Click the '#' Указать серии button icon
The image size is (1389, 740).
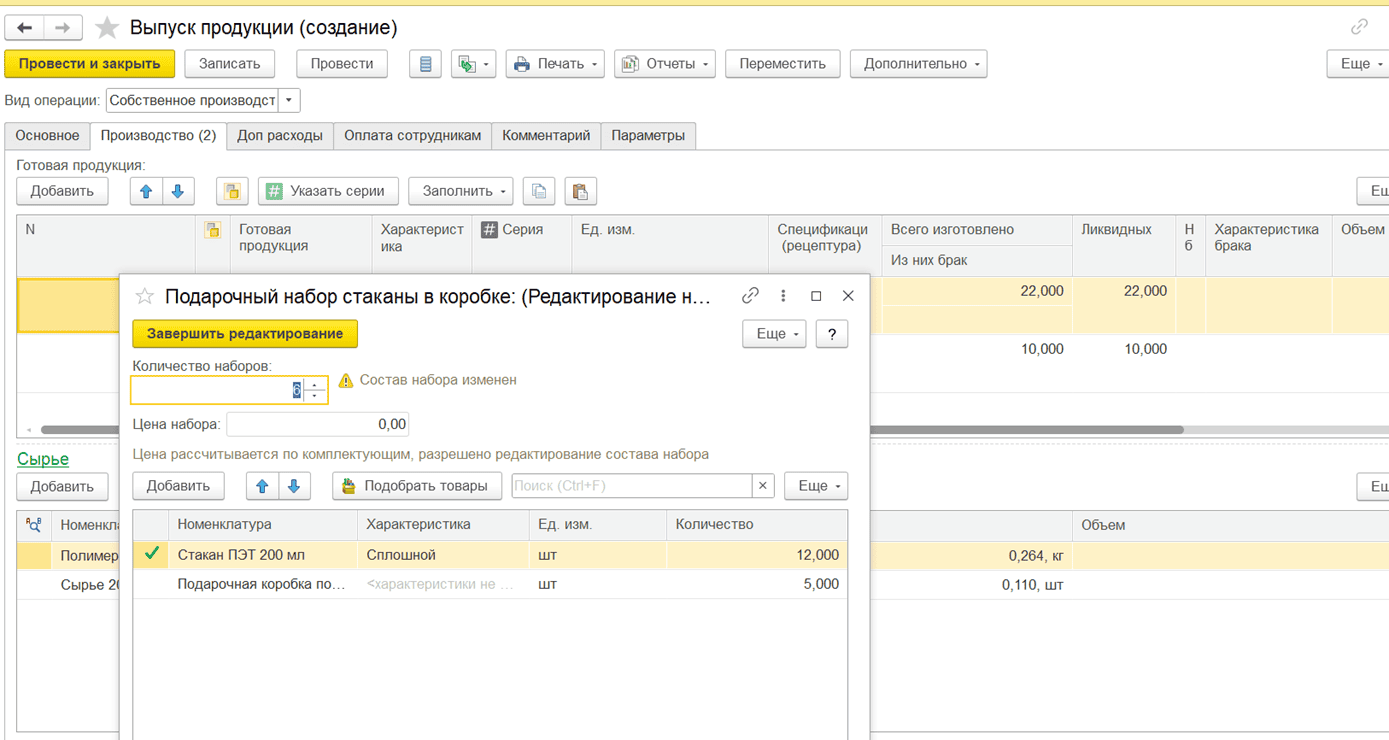click(274, 191)
